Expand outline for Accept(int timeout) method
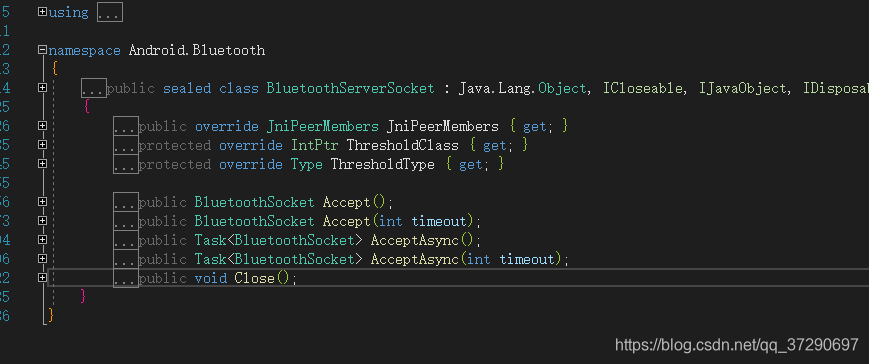The height and width of the screenshot is (364, 869). [x=43, y=221]
